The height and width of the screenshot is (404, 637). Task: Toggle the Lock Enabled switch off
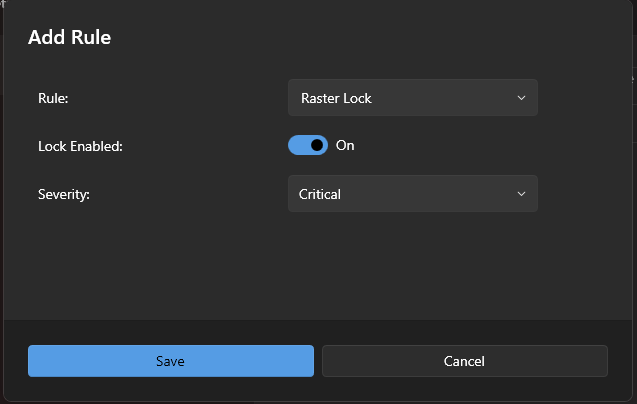(x=308, y=145)
